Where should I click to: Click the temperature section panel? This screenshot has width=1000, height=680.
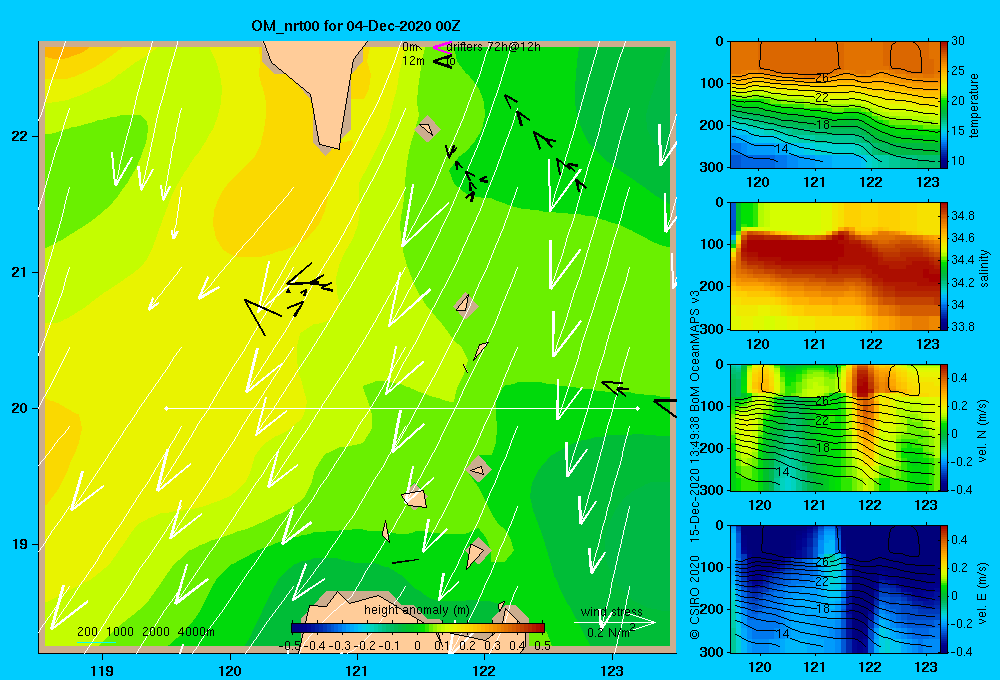834,105
